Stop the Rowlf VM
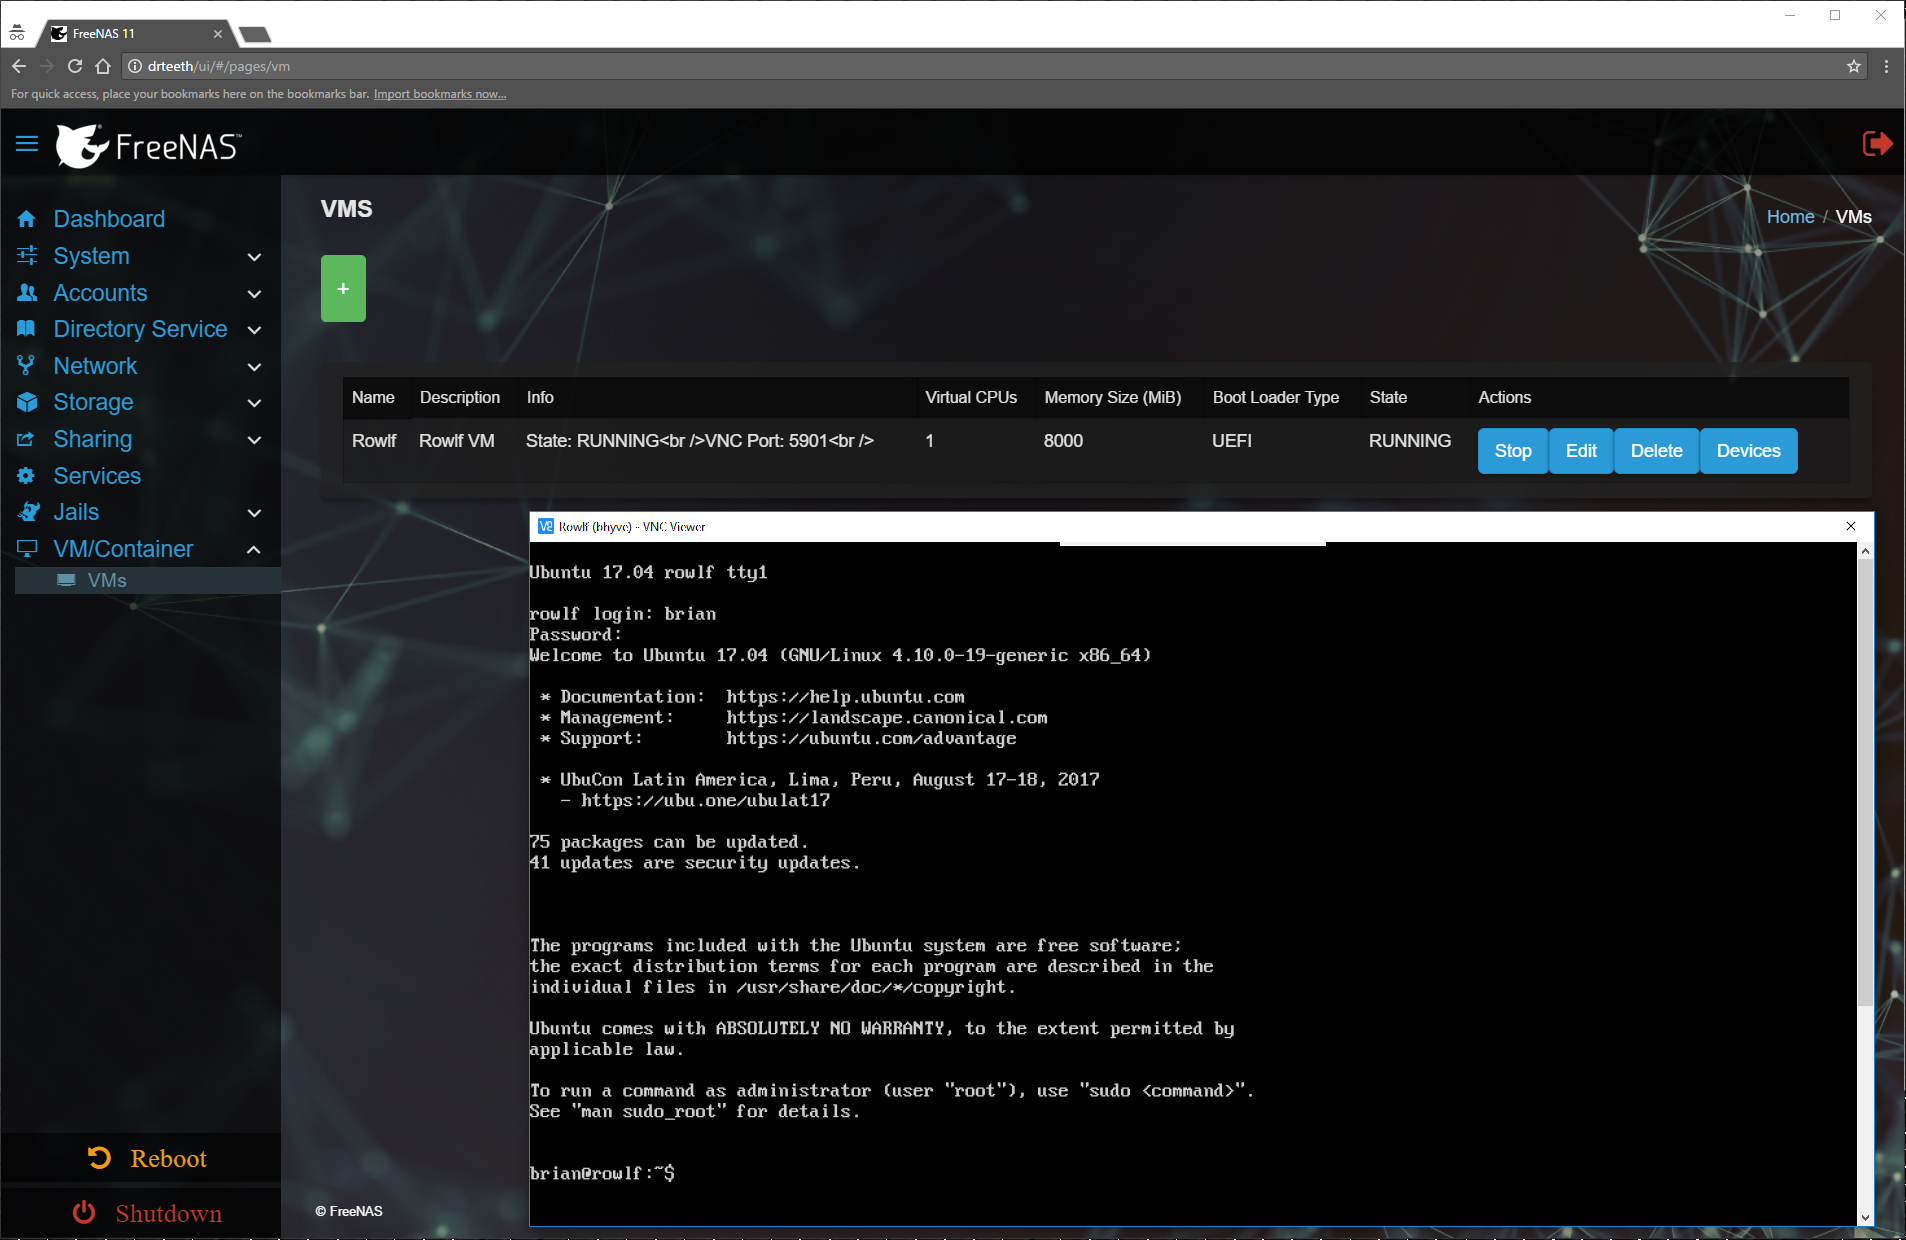1906x1240 pixels. click(1513, 451)
